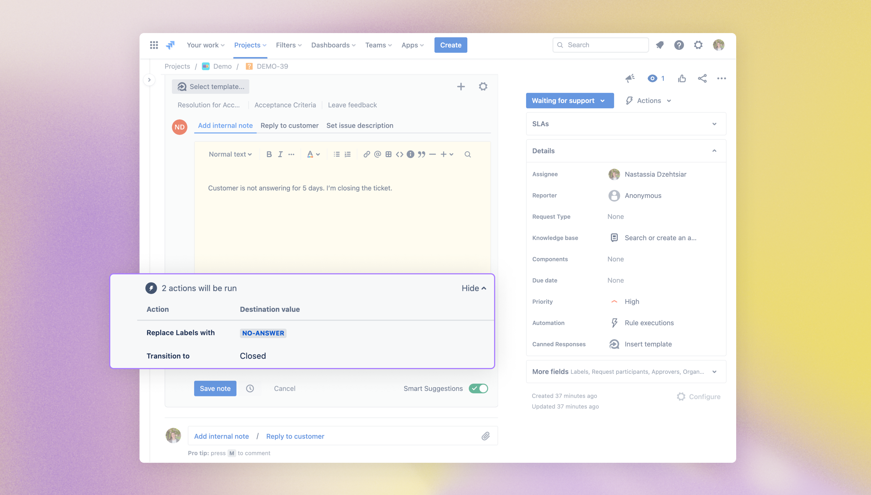Click the plus icon beside Select template

click(460, 86)
